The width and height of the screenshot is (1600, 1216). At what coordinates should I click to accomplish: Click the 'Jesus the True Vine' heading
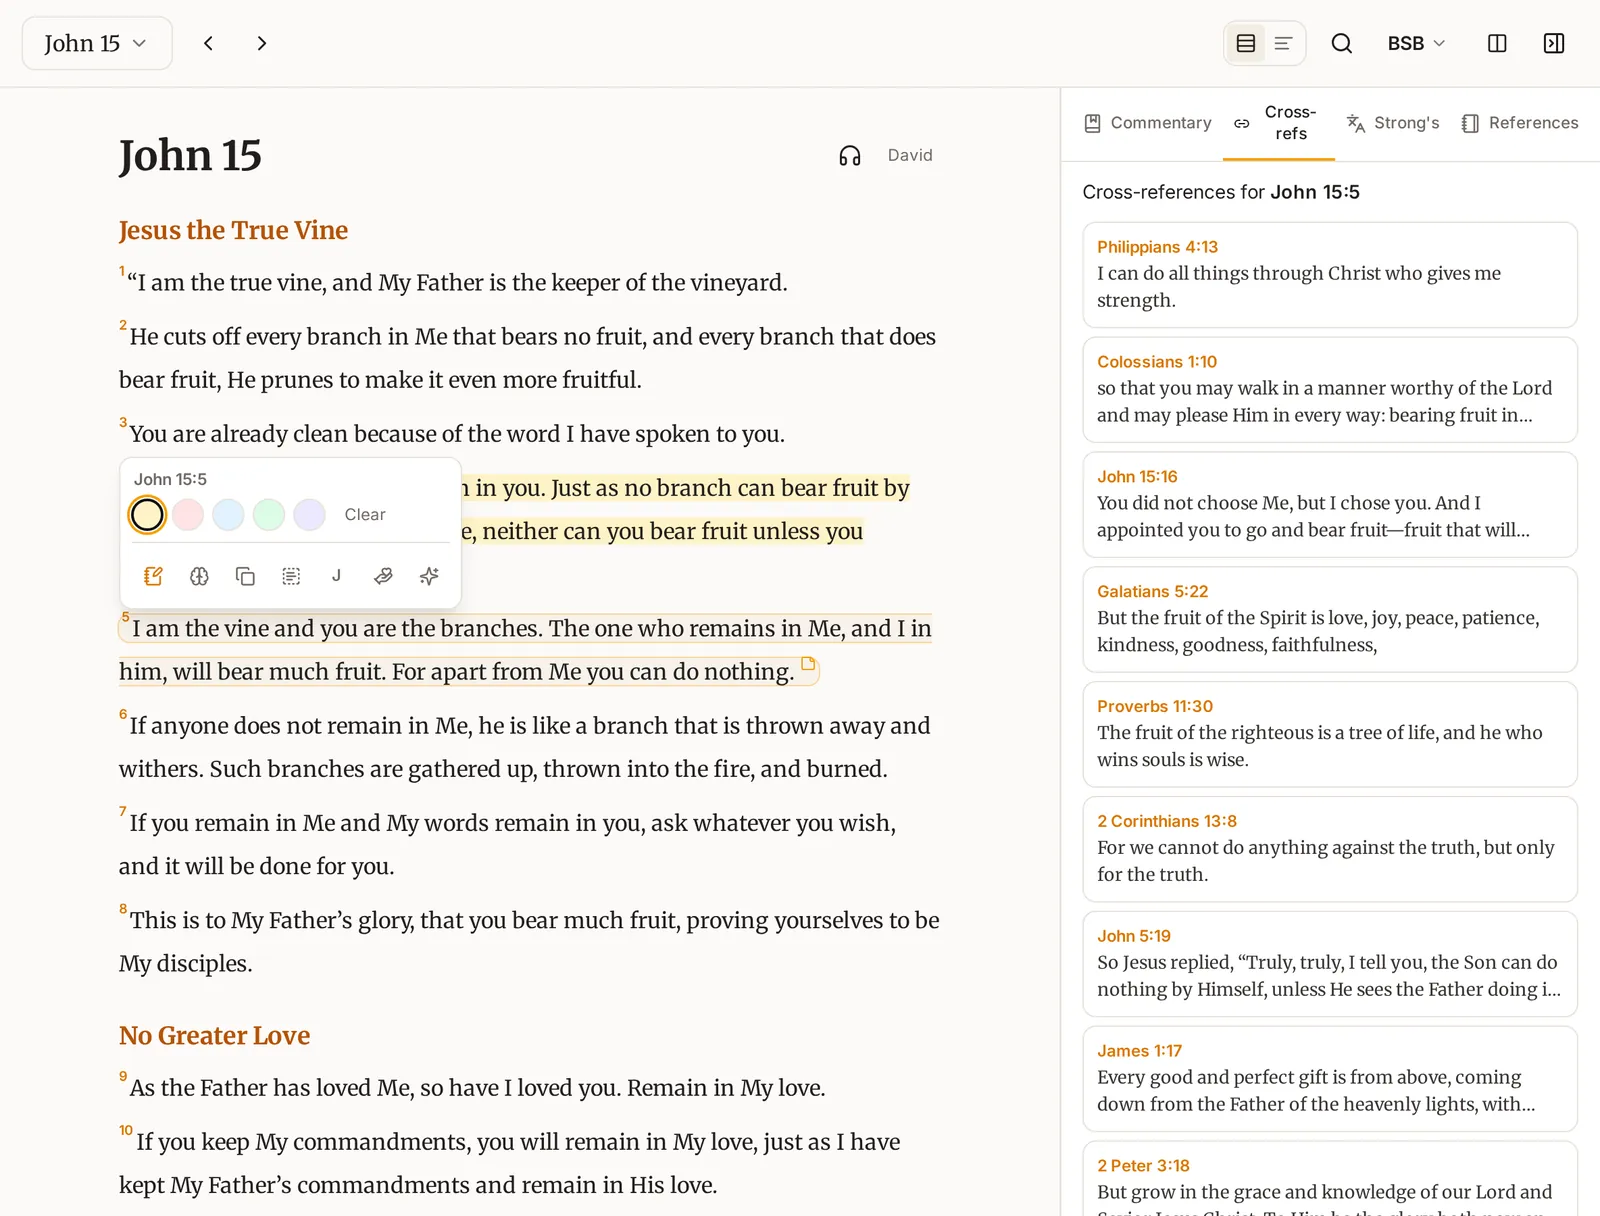click(x=233, y=230)
